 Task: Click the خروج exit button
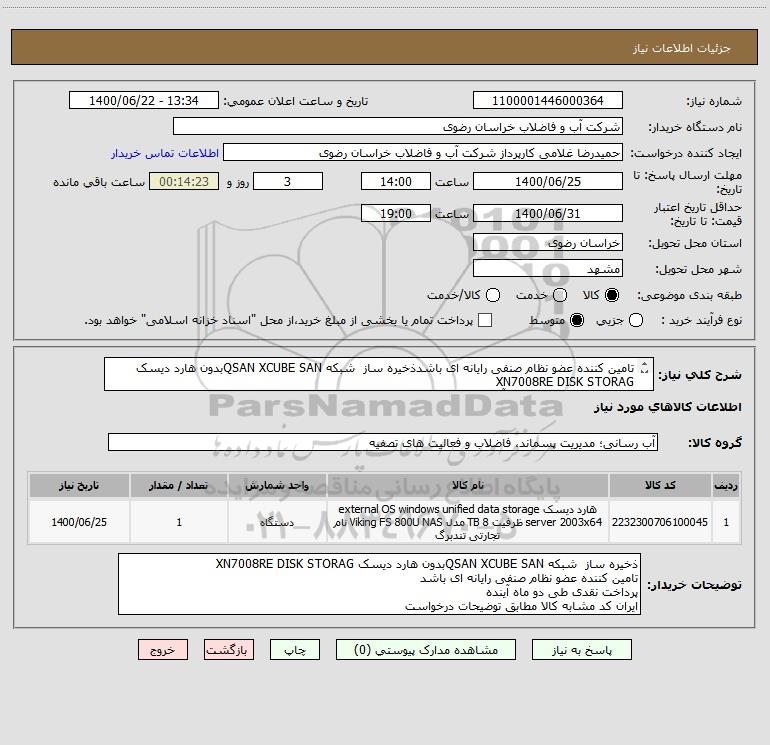click(163, 649)
